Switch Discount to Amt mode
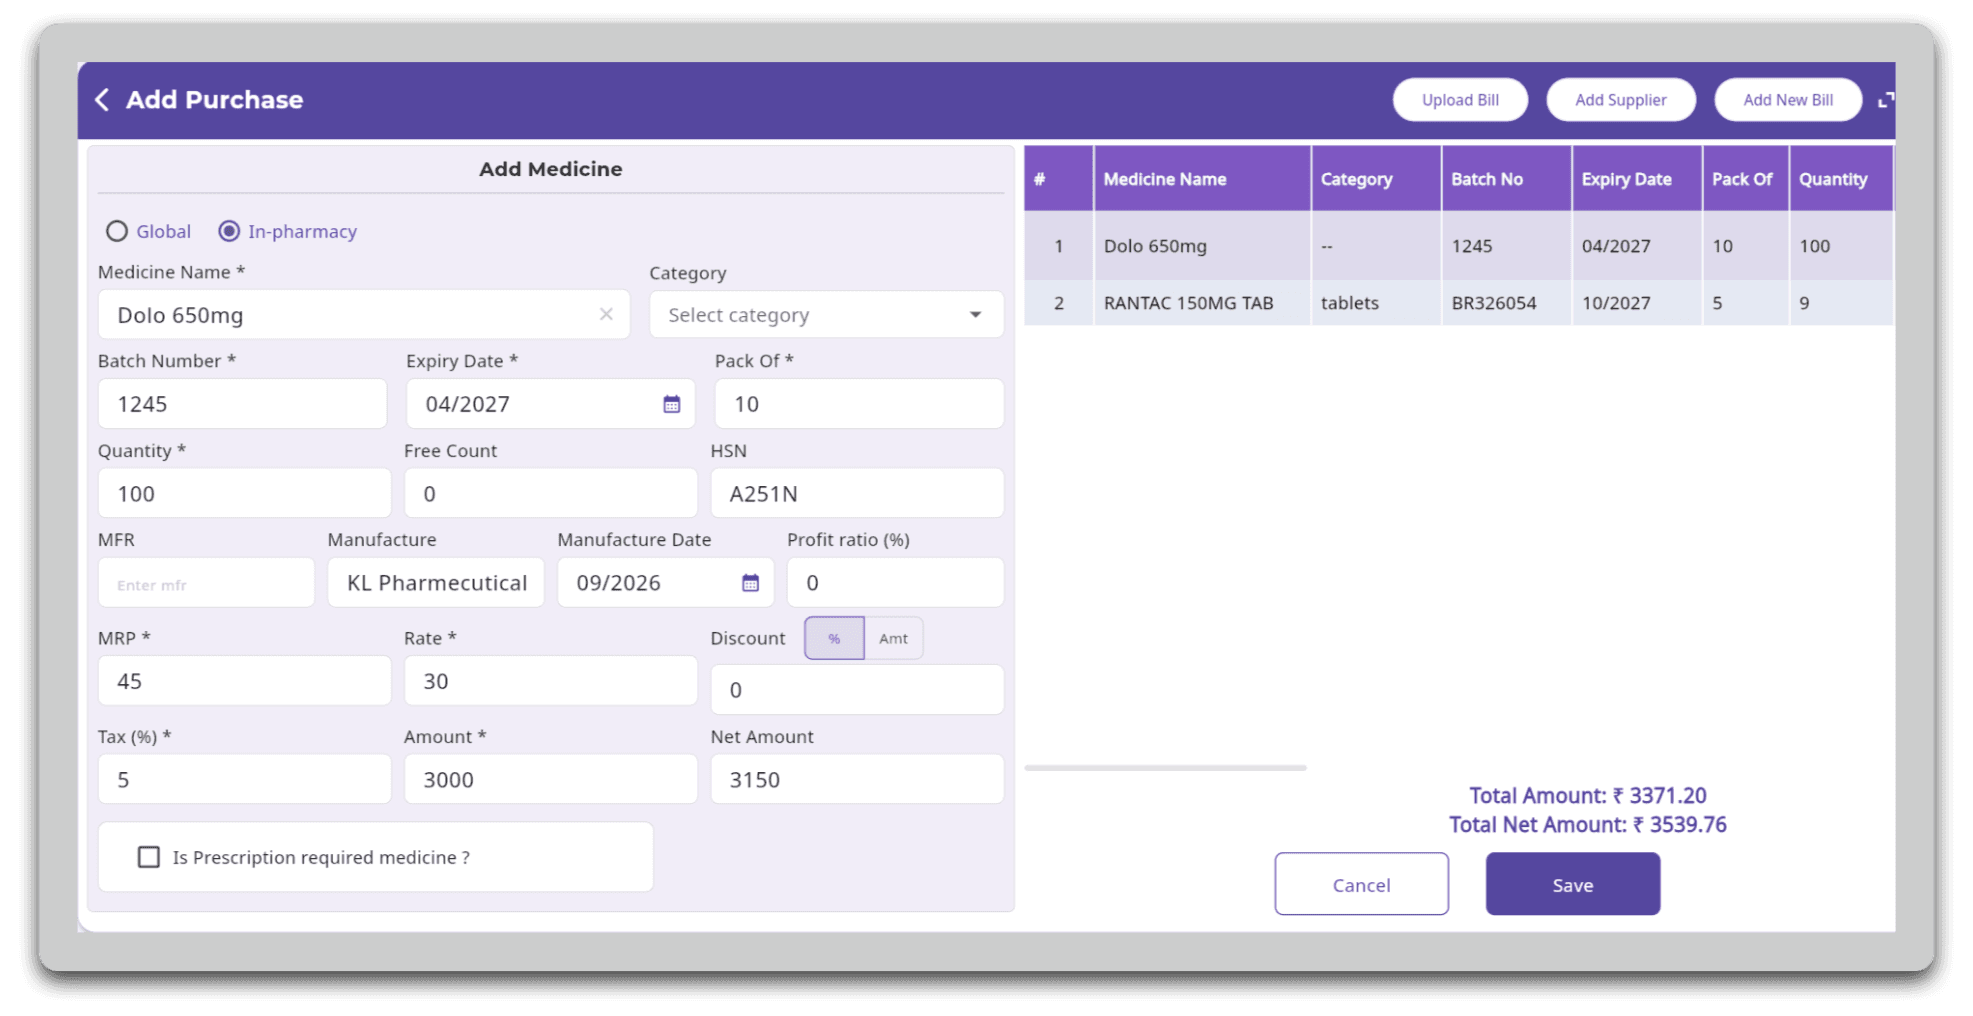The height and width of the screenshot is (1016, 1973). tap(893, 638)
